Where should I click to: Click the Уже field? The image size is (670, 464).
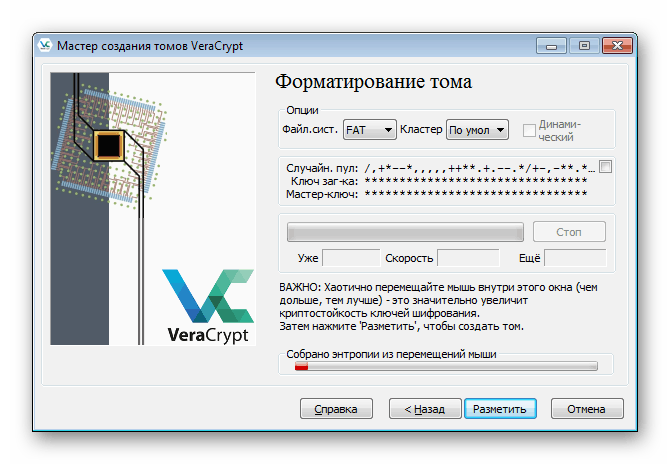tap(351, 258)
